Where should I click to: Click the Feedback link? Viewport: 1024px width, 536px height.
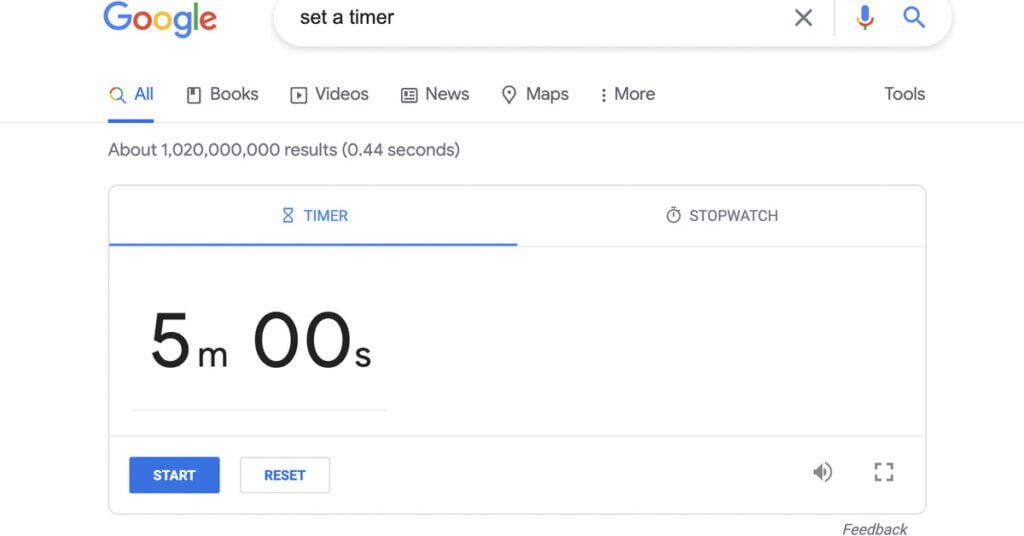pos(874,529)
